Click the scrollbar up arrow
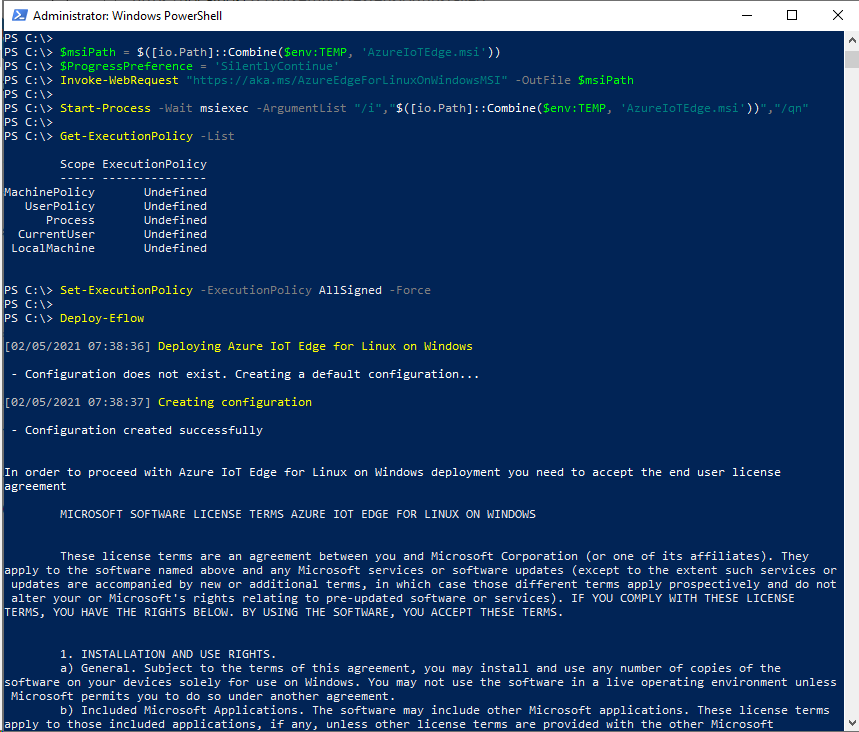Viewport: 859px width, 732px height. pyautogui.click(x=851, y=40)
